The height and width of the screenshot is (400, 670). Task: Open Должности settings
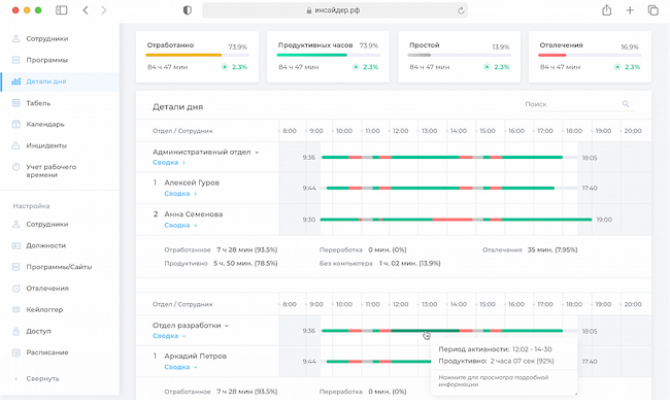tap(46, 245)
